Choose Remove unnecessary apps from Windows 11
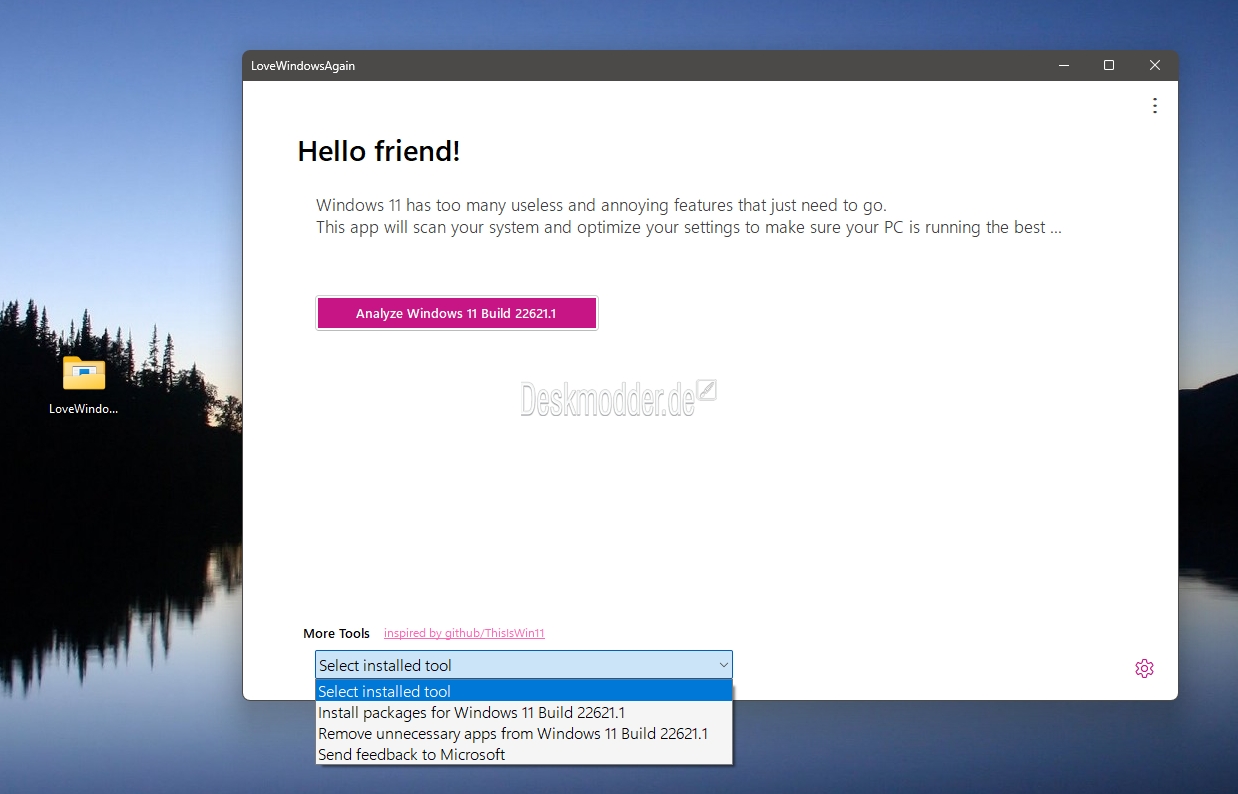This screenshot has width=1238, height=794. coord(524,733)
